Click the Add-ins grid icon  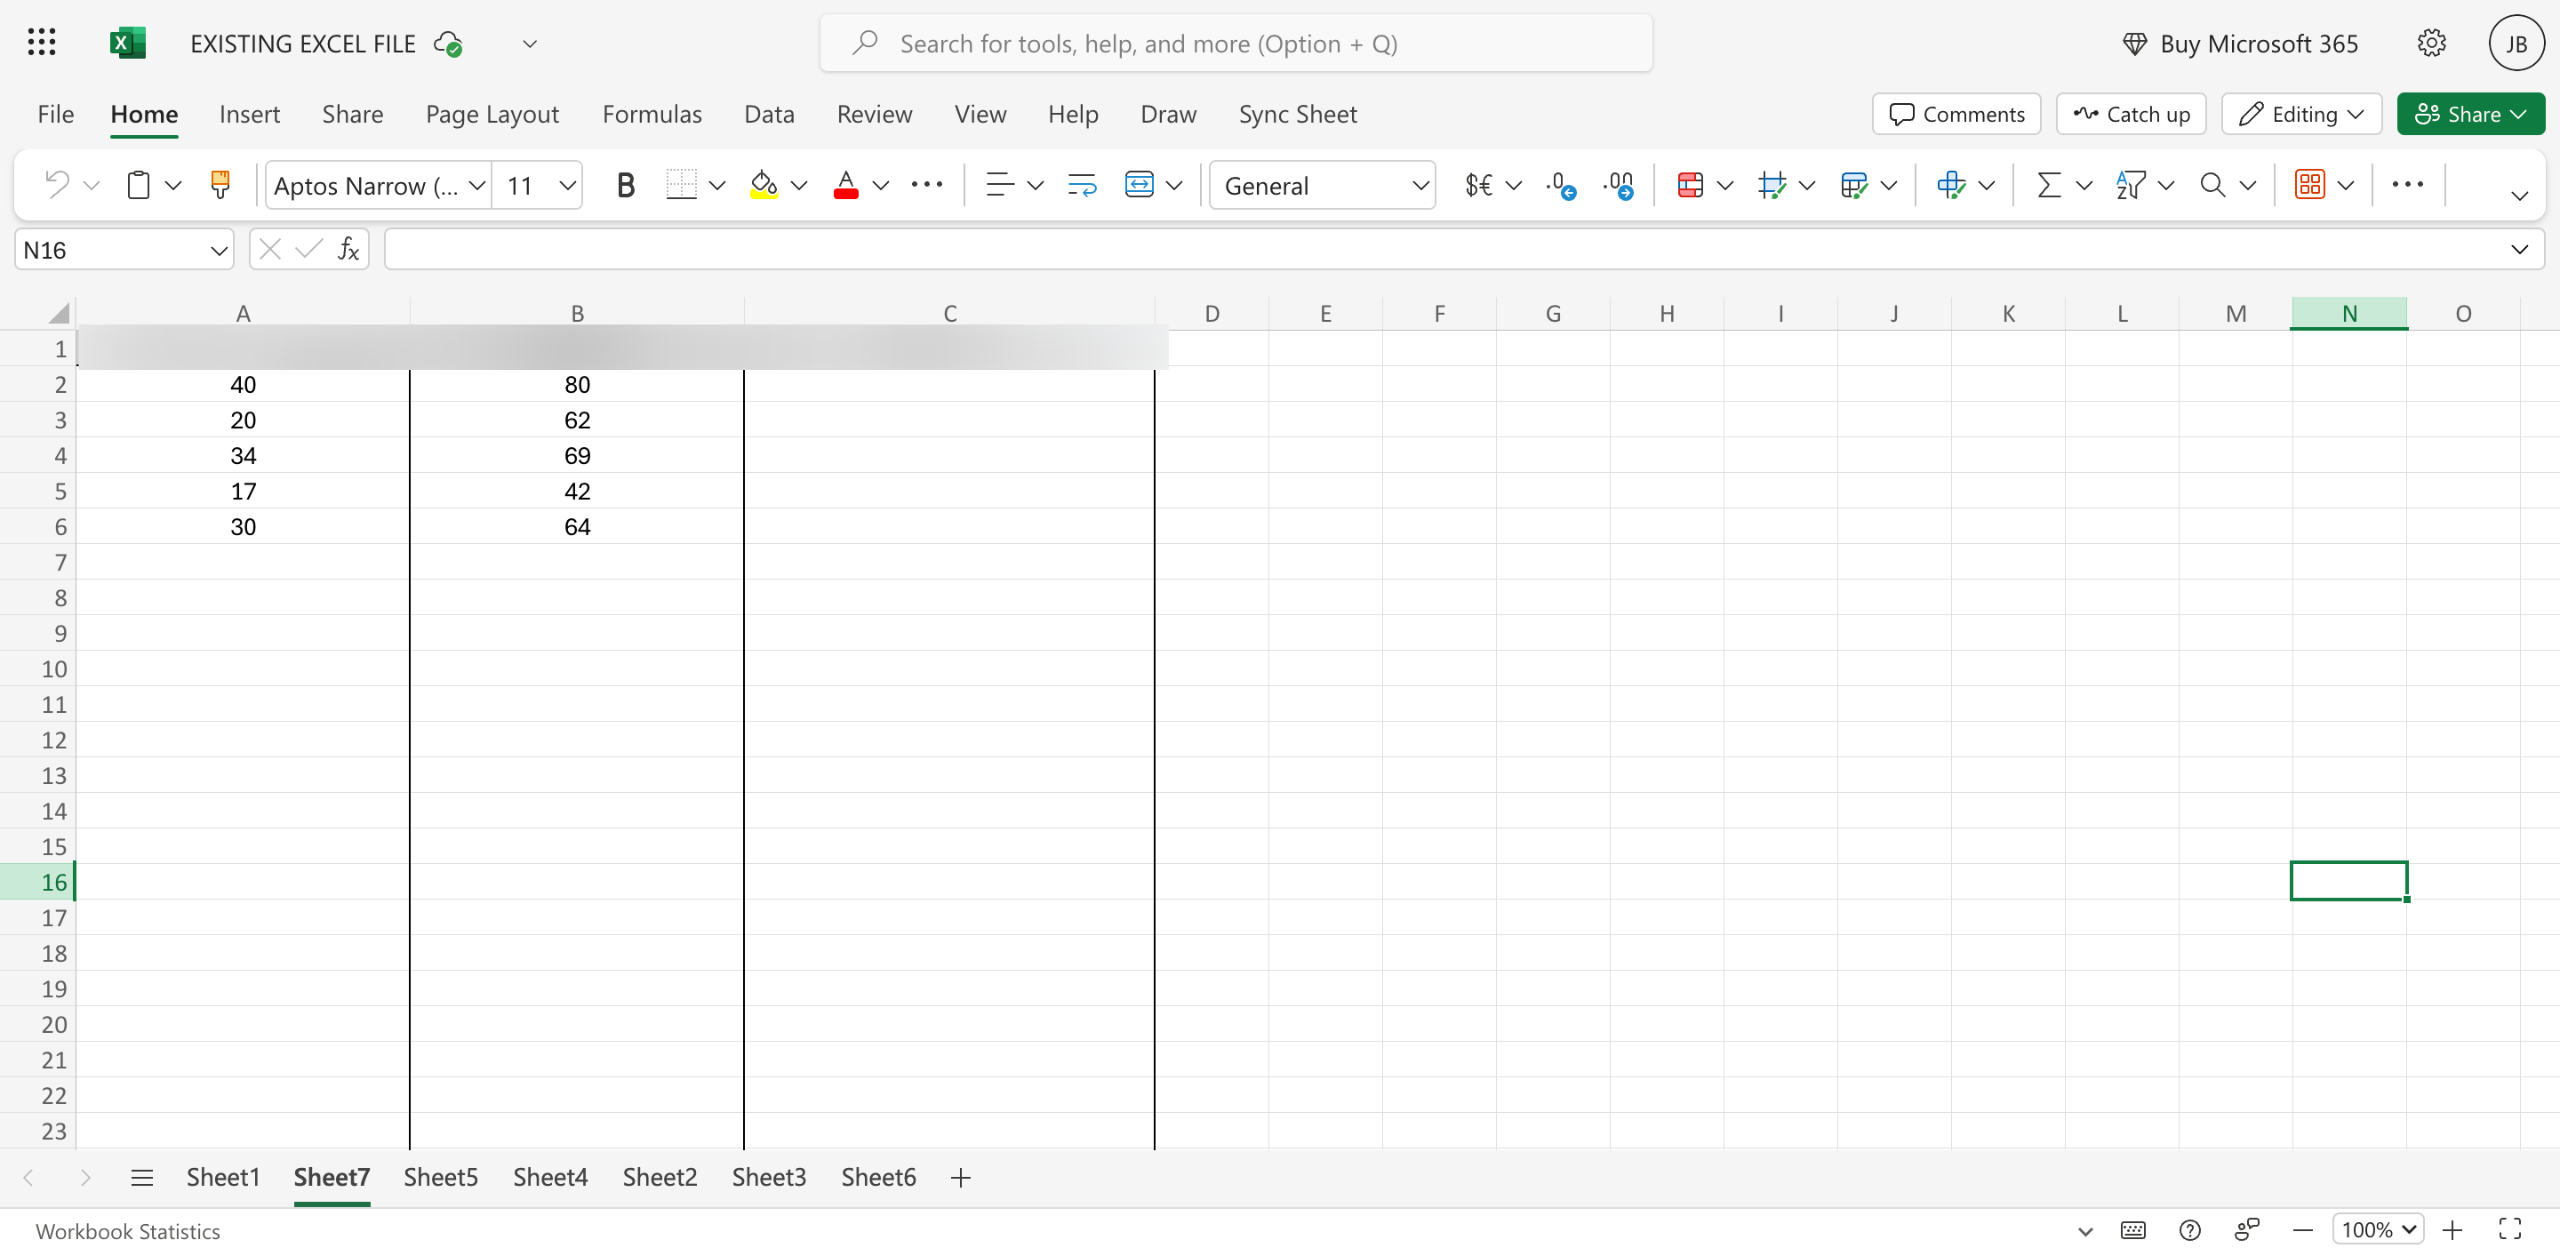click(x=2309, y=185)
